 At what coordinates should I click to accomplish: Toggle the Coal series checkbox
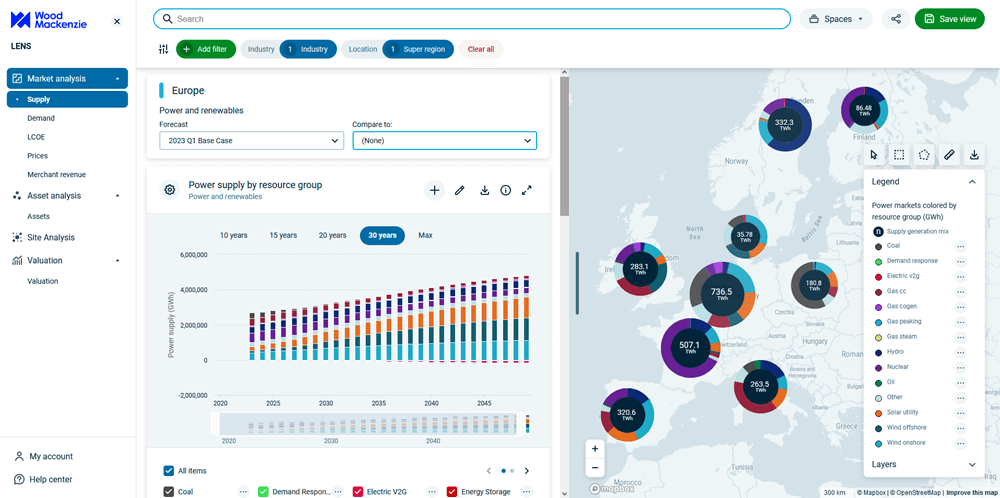(x=168, y=492)
